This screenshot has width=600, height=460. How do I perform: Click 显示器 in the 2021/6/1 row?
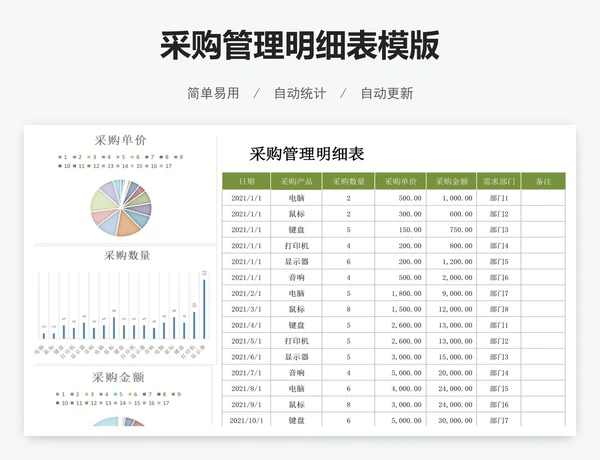(x=297, y=357)
